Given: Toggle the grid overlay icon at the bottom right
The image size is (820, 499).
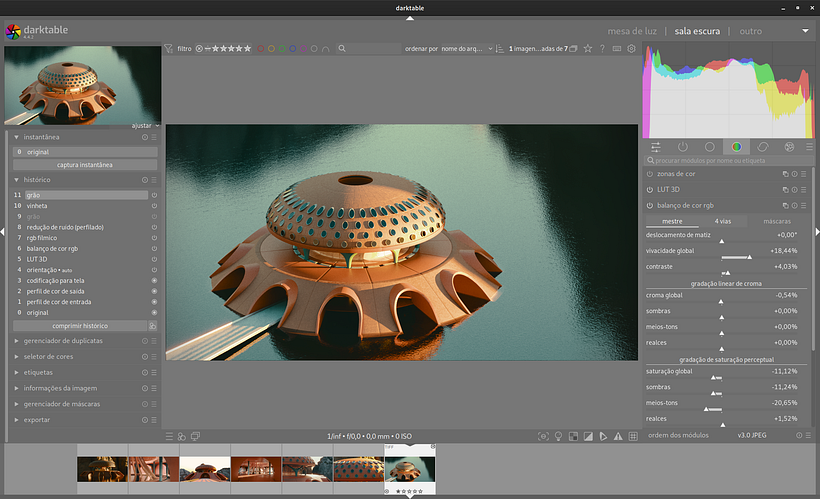Looking at the screenshot, I should [x=632, y=436].
